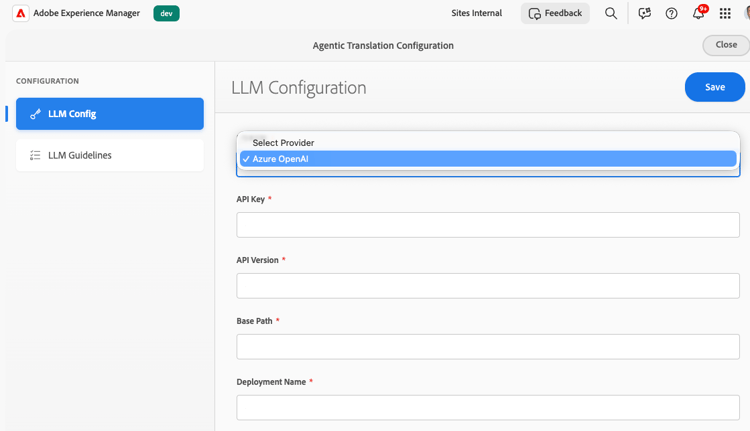Click the LLM Guidelines list icon
750x431 pixels.
click(x=35, y=155)
